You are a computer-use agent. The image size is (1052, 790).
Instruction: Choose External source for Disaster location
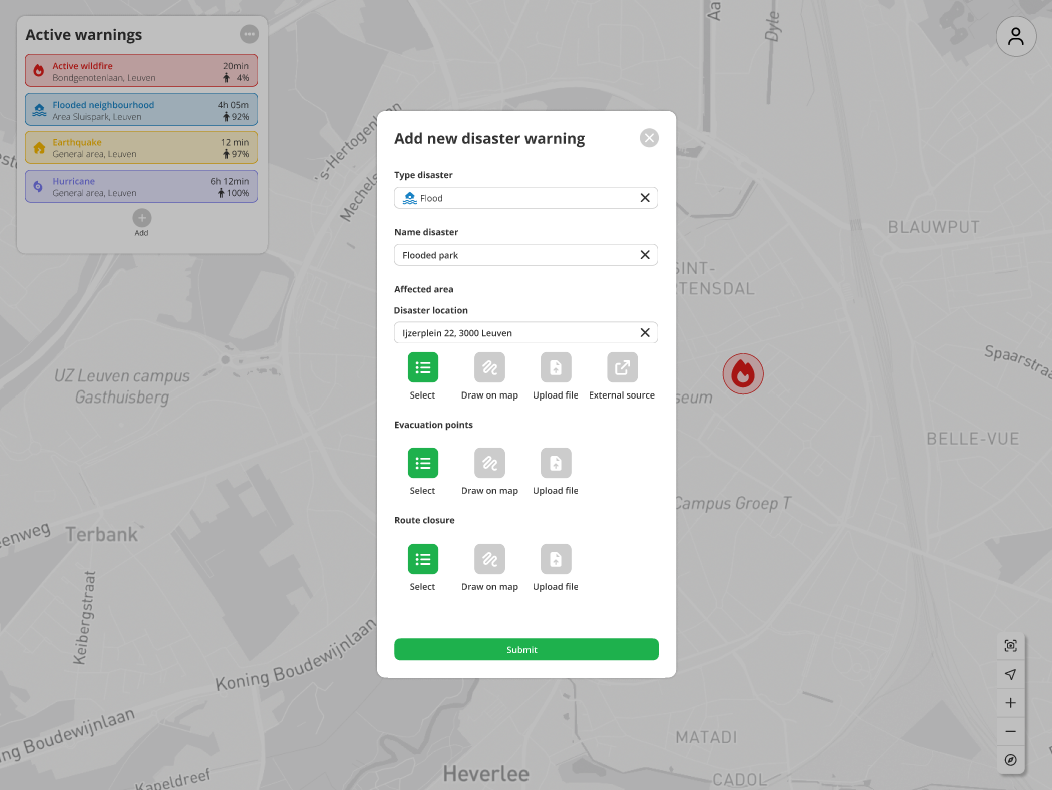click(622, 367)
